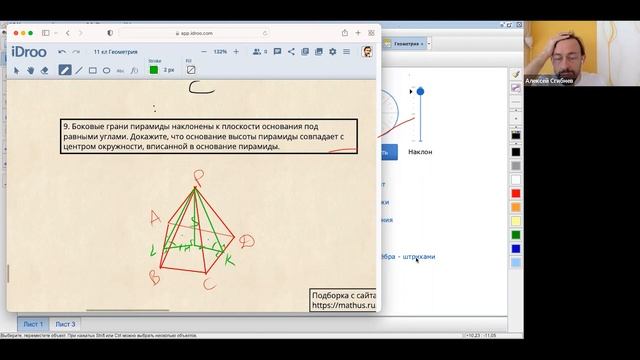Switch to the Лист 3 tab
The height and width of the screenshot is (360, 640).
pos(65,324)
